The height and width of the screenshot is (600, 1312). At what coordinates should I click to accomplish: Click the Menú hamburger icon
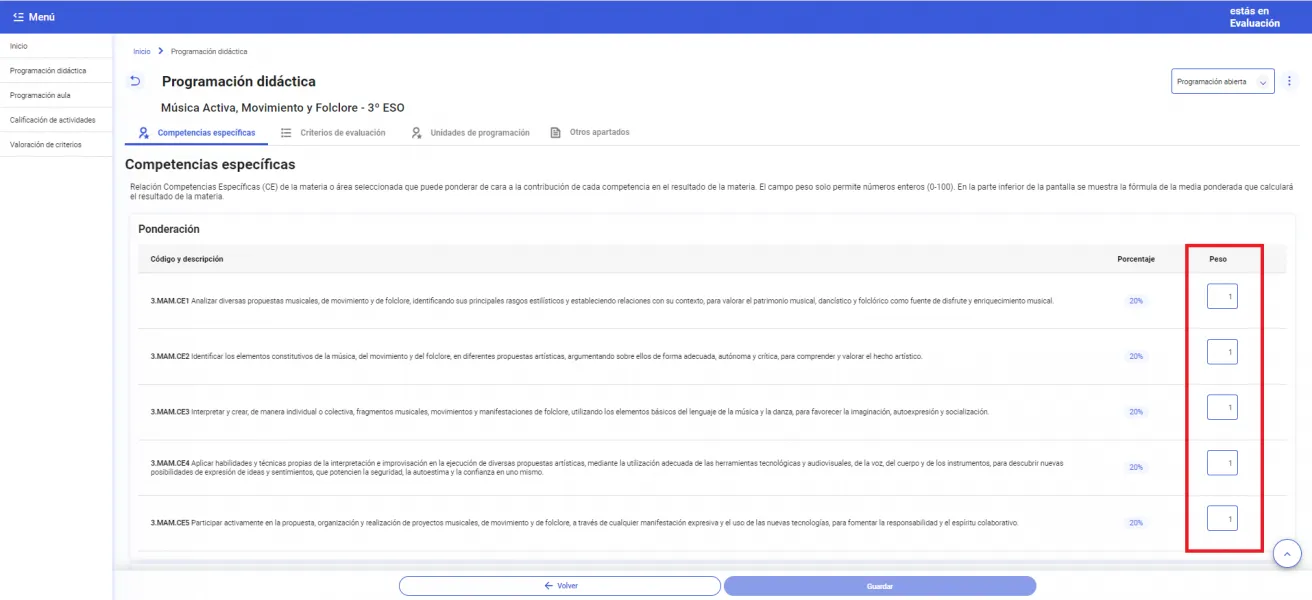tap(19, 17)
